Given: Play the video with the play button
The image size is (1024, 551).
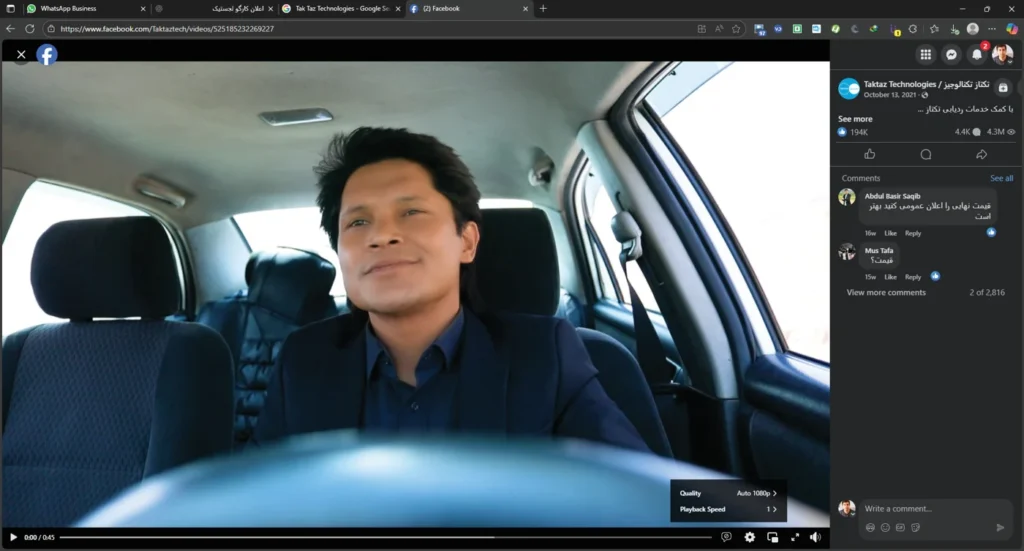Looking at the screenshot, I should tap(13, 537).
